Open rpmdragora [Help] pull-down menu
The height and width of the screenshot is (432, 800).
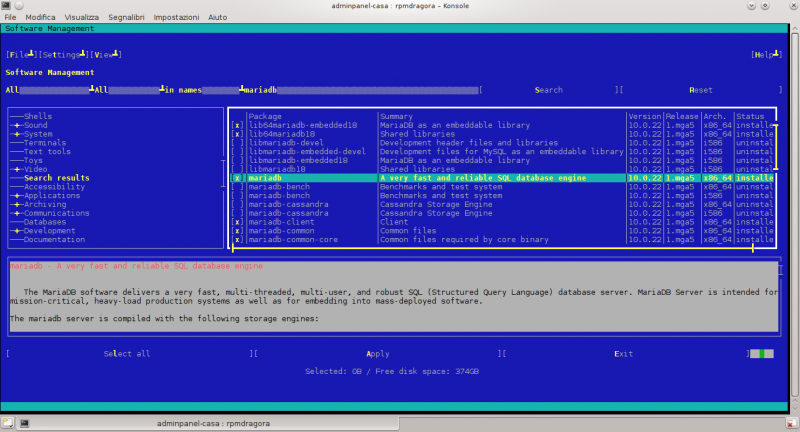[766, 55]
